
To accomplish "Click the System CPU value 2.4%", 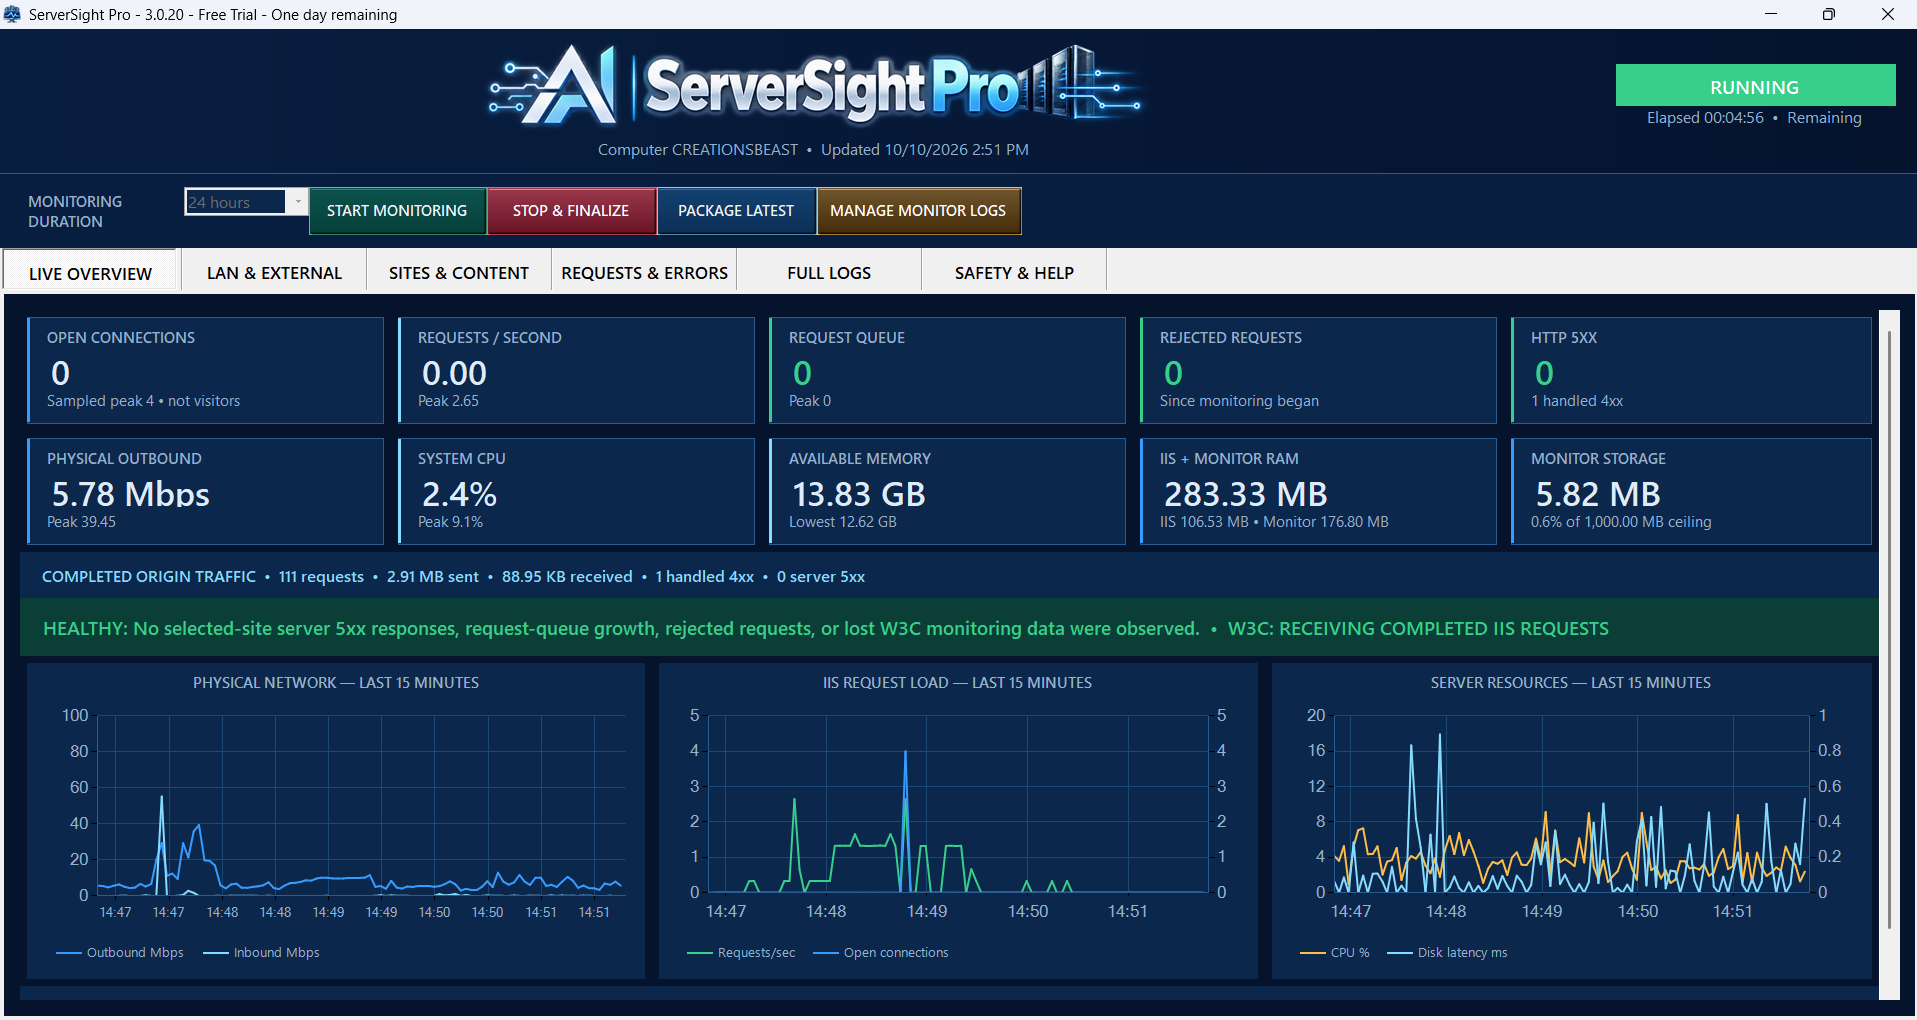I will [x=459, y=494].
